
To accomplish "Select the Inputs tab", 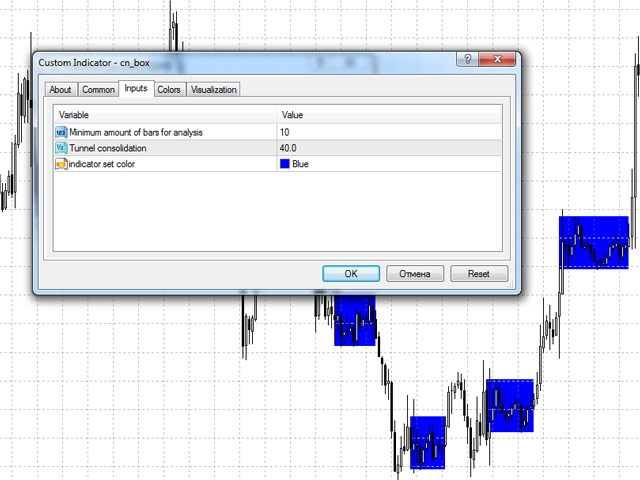I will point(135,89).
